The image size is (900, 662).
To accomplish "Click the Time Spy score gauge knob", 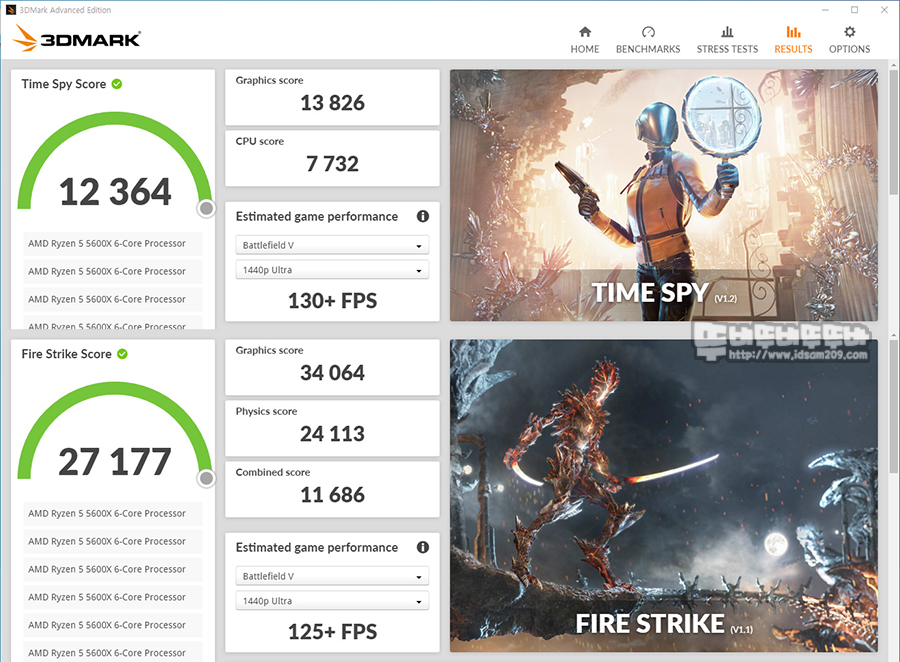I will click(206, 208).
